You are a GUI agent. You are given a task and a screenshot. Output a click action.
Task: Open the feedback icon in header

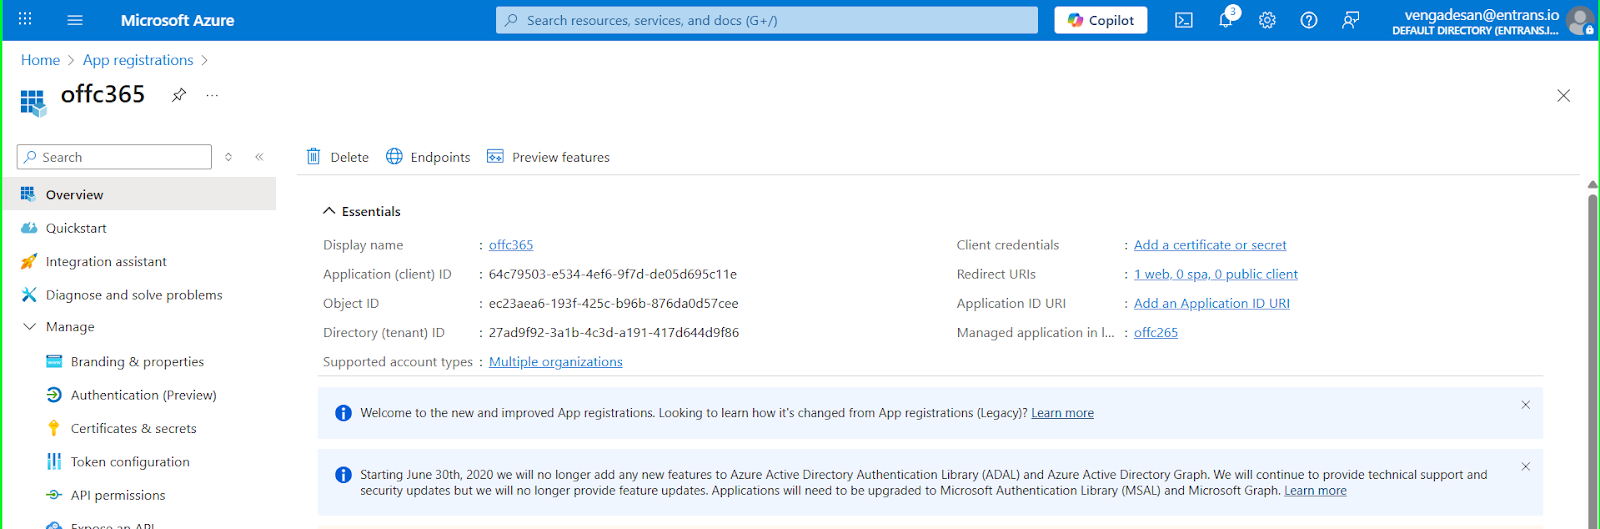pyautogui.click(x=1351, y=20)
